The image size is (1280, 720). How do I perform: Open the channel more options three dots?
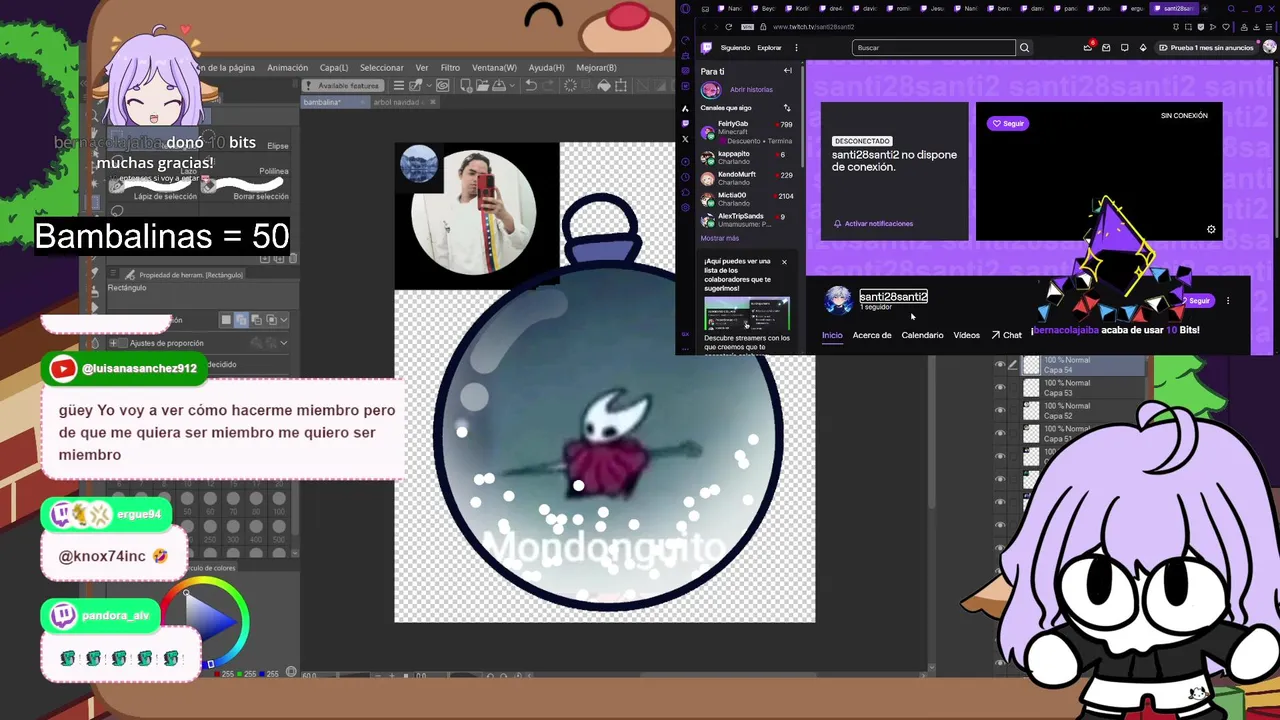[x=1228, y=301]
